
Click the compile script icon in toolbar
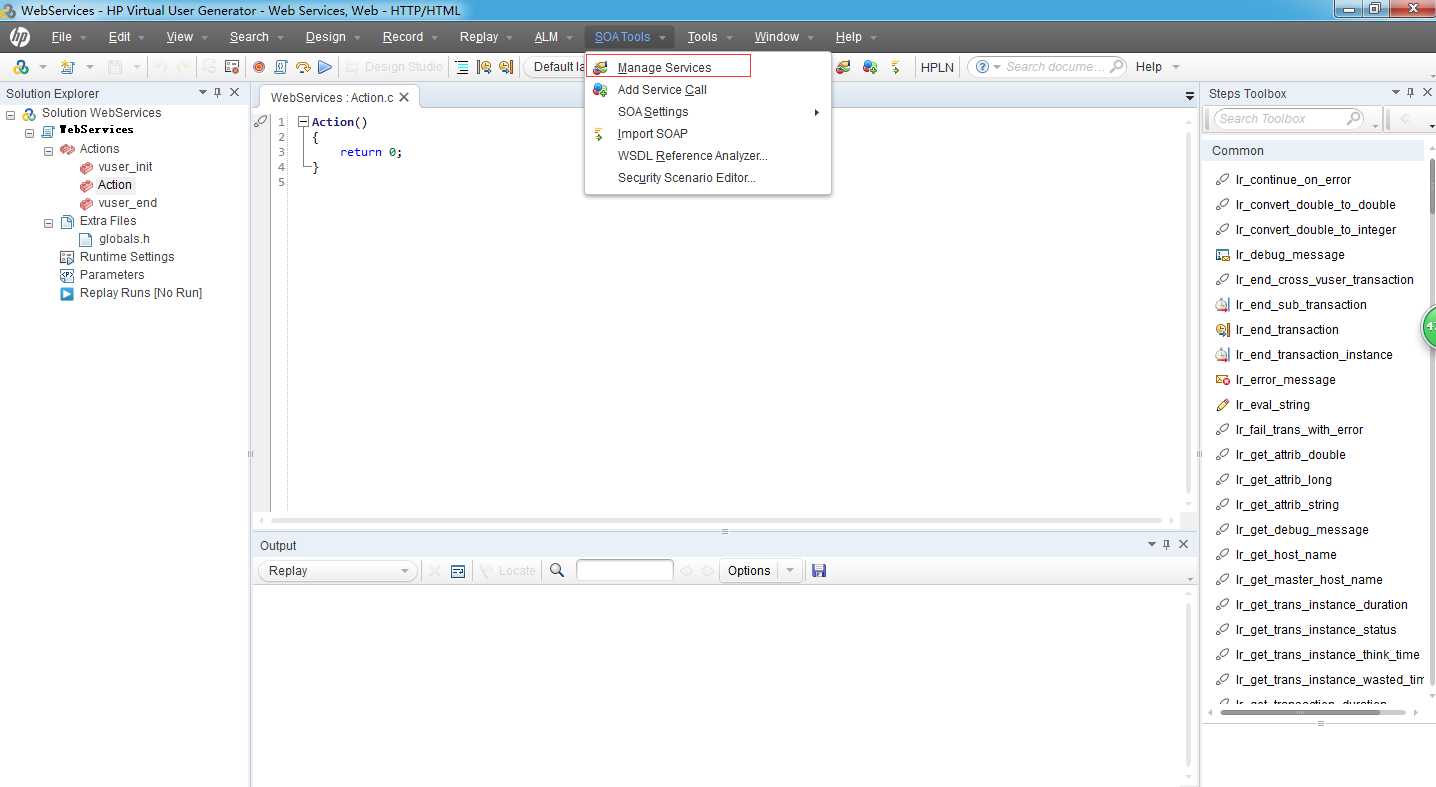[281, 67]
